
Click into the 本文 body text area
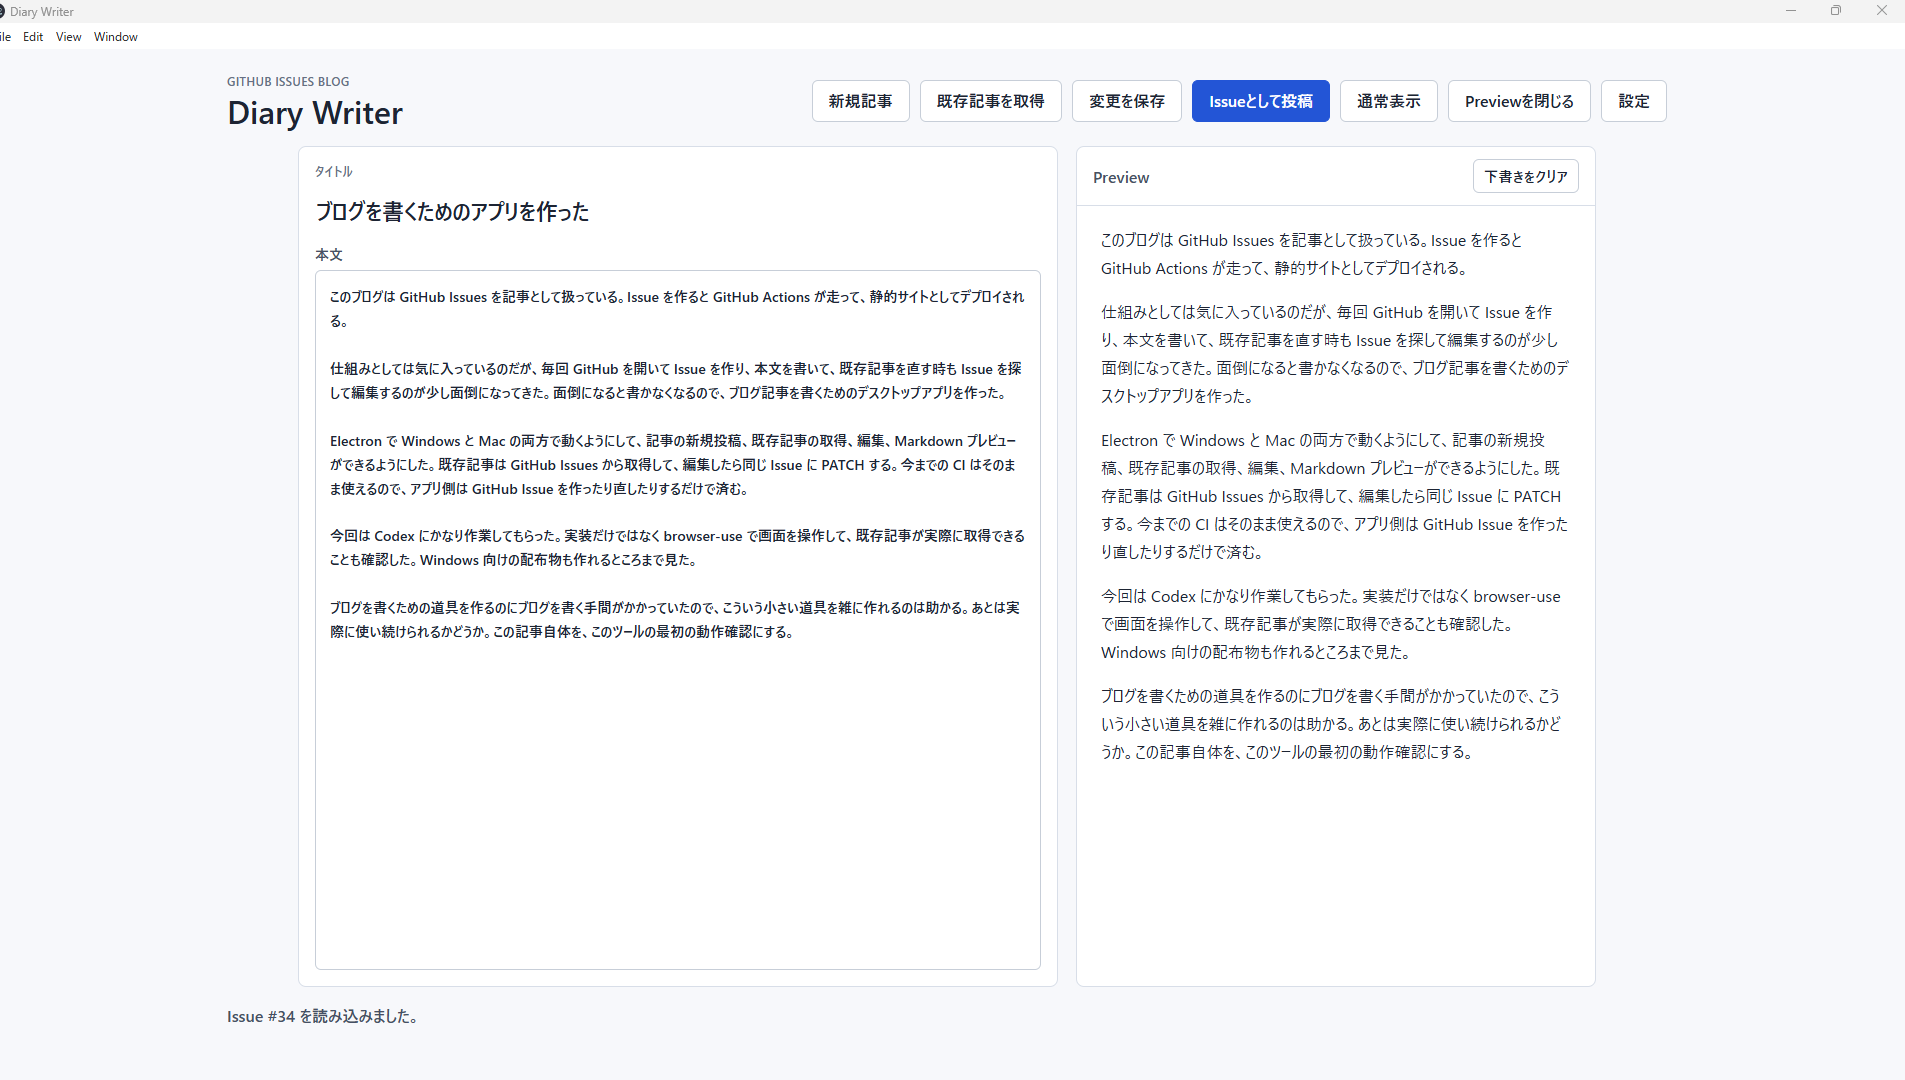pyautogui.click(x=677, y=619)
